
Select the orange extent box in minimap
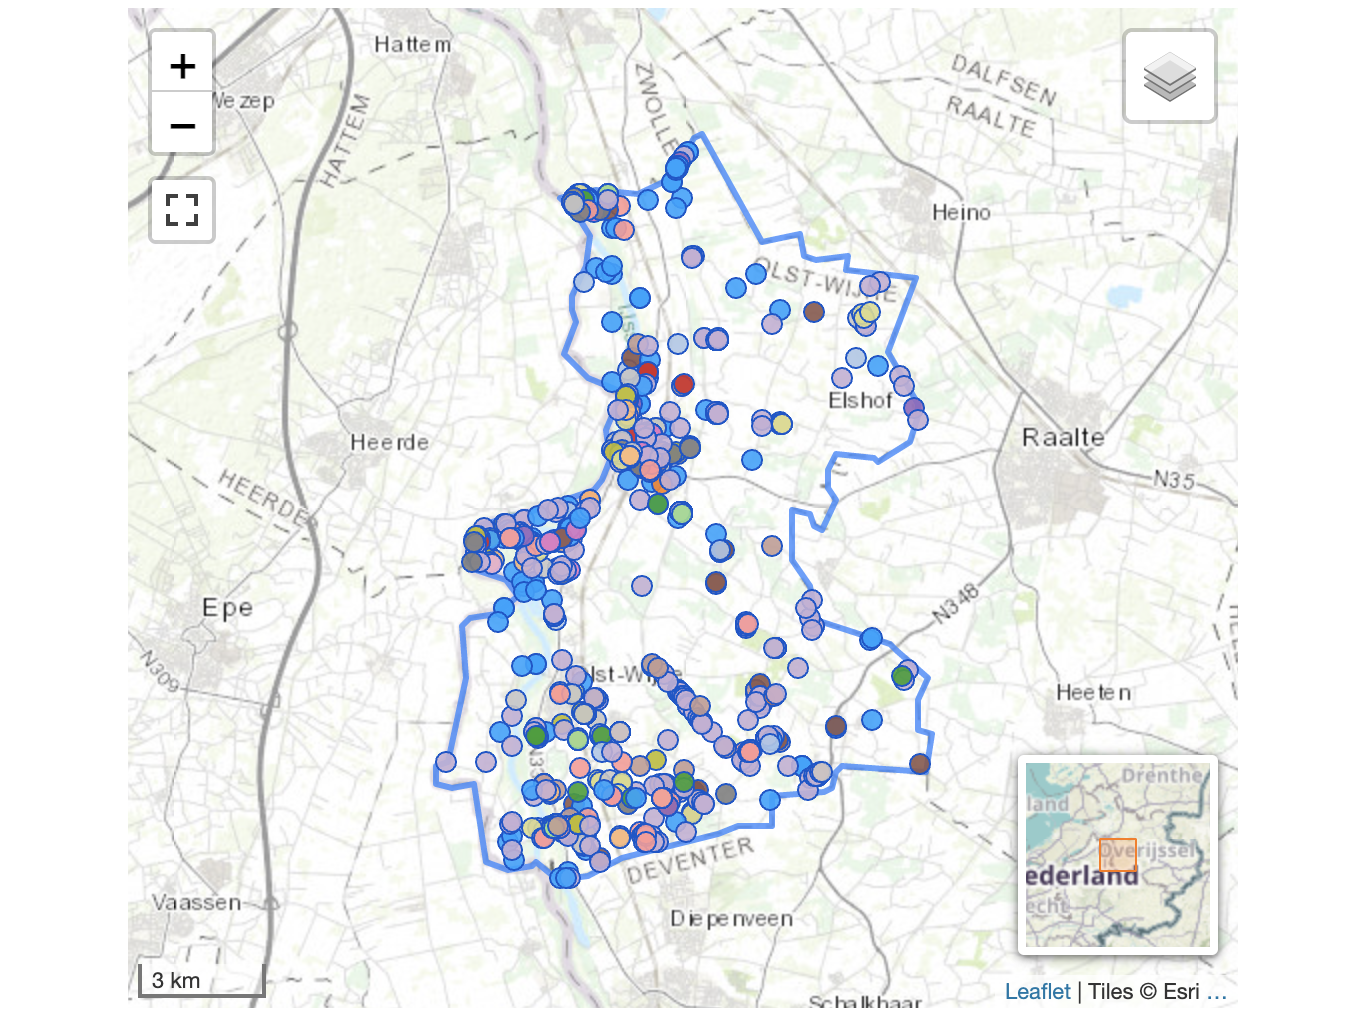click(1118, 855)
